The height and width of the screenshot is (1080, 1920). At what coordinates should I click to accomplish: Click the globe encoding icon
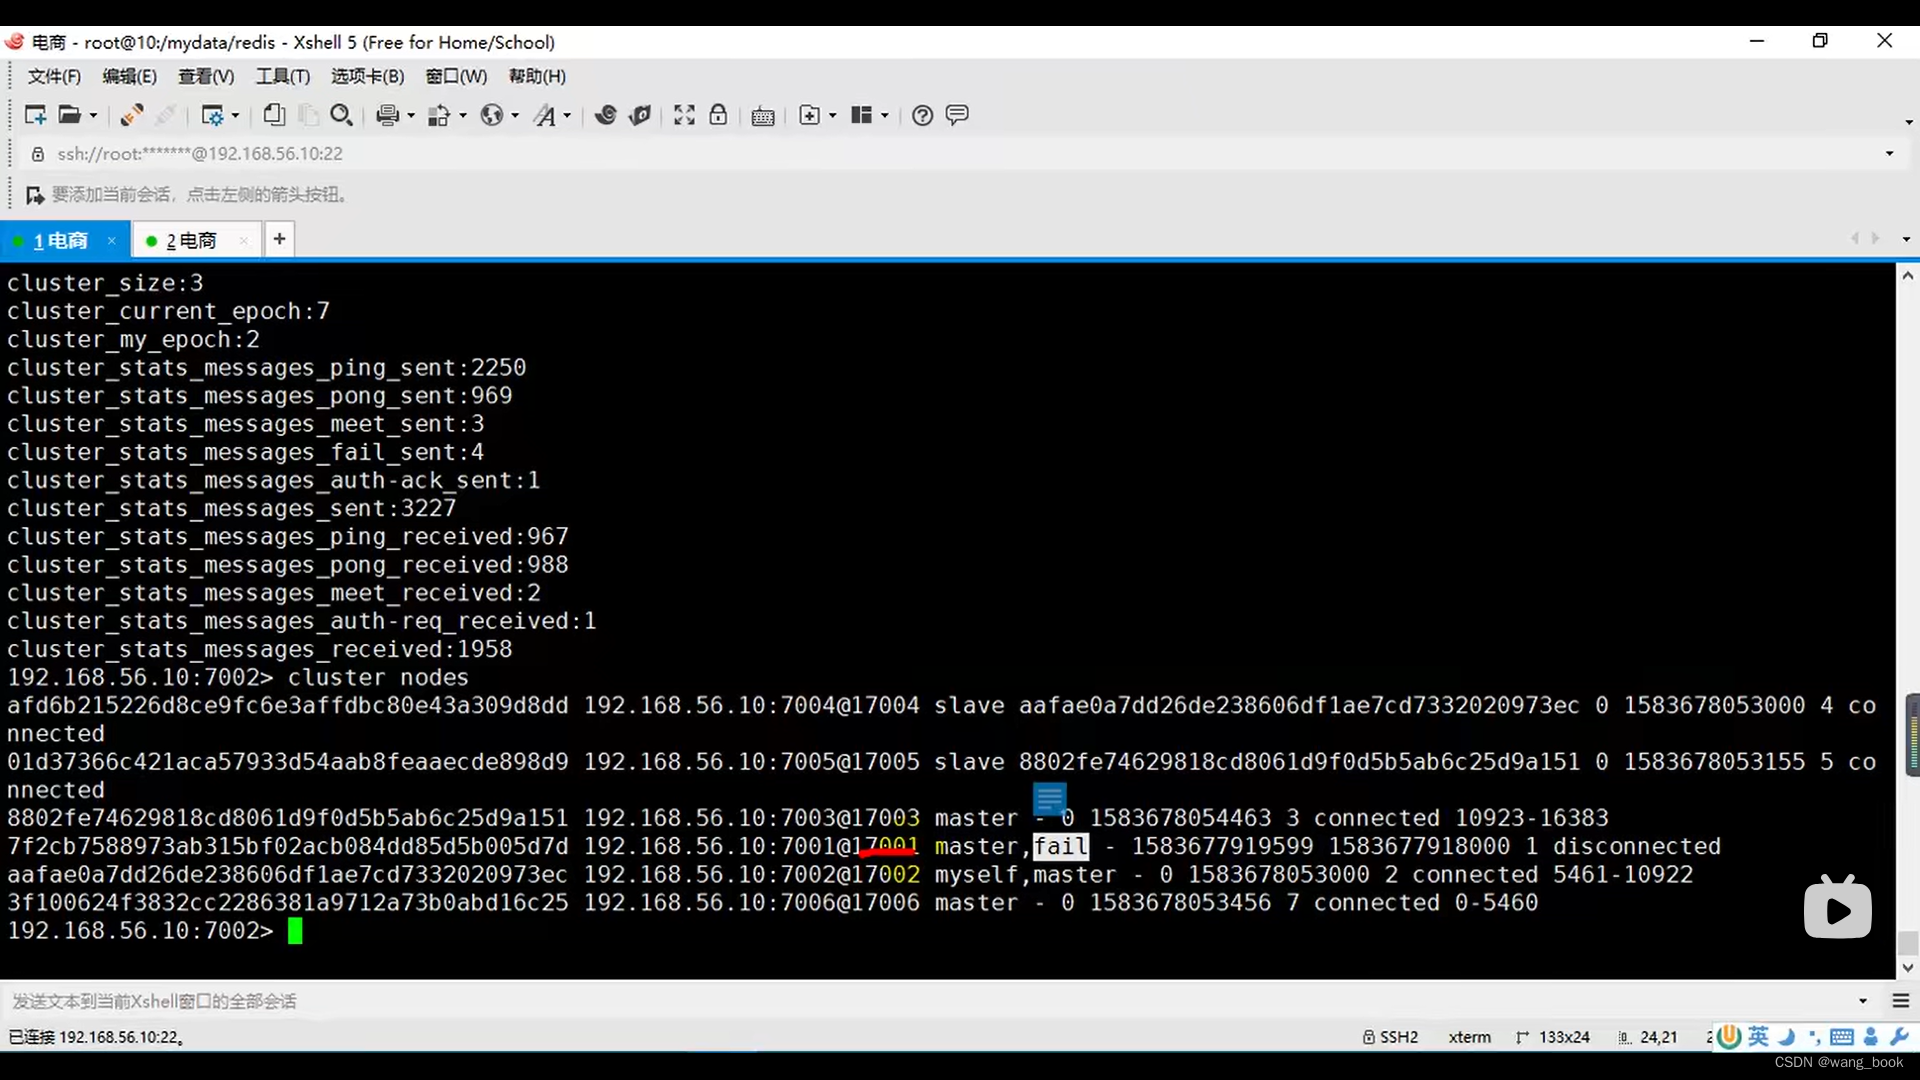coord(491,115)
